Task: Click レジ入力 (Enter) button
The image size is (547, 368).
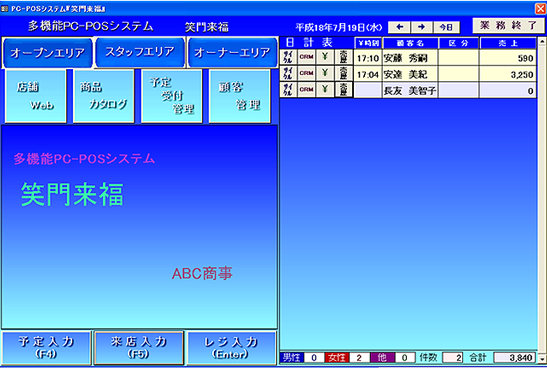Action: [x=232, y=348]
